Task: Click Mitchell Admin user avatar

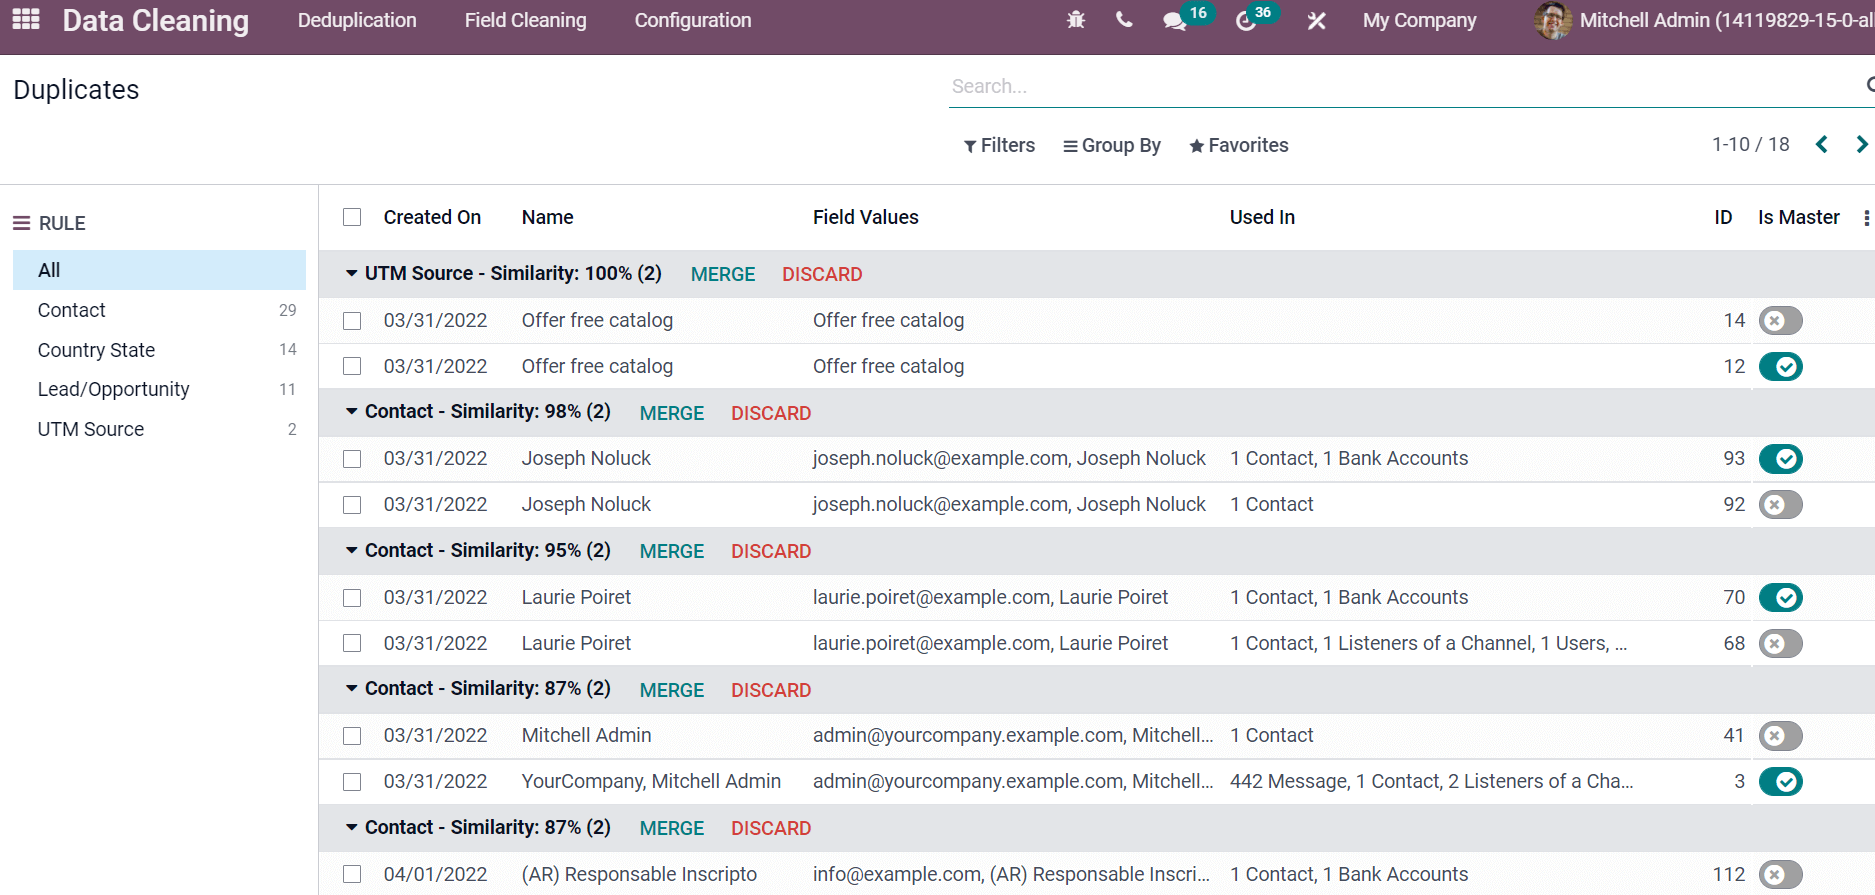Action: (1553, 20)
